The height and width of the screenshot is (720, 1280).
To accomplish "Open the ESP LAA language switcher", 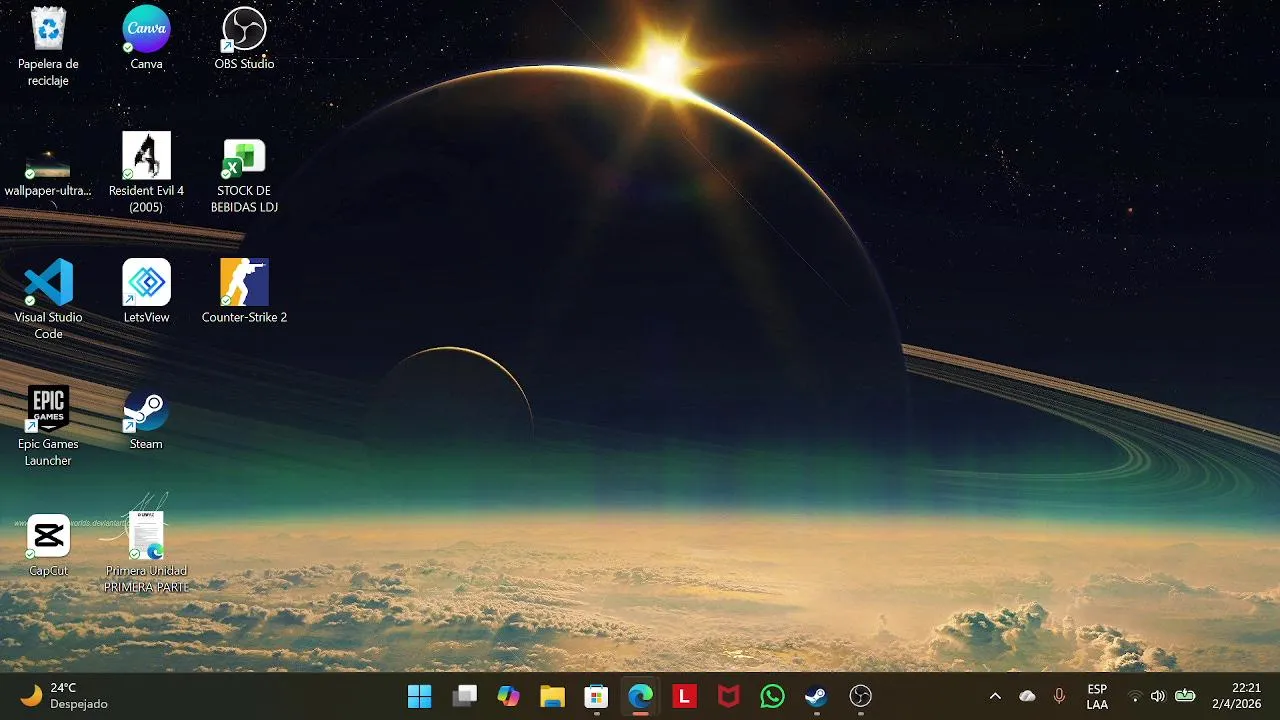I will (x=1097, y=696).
